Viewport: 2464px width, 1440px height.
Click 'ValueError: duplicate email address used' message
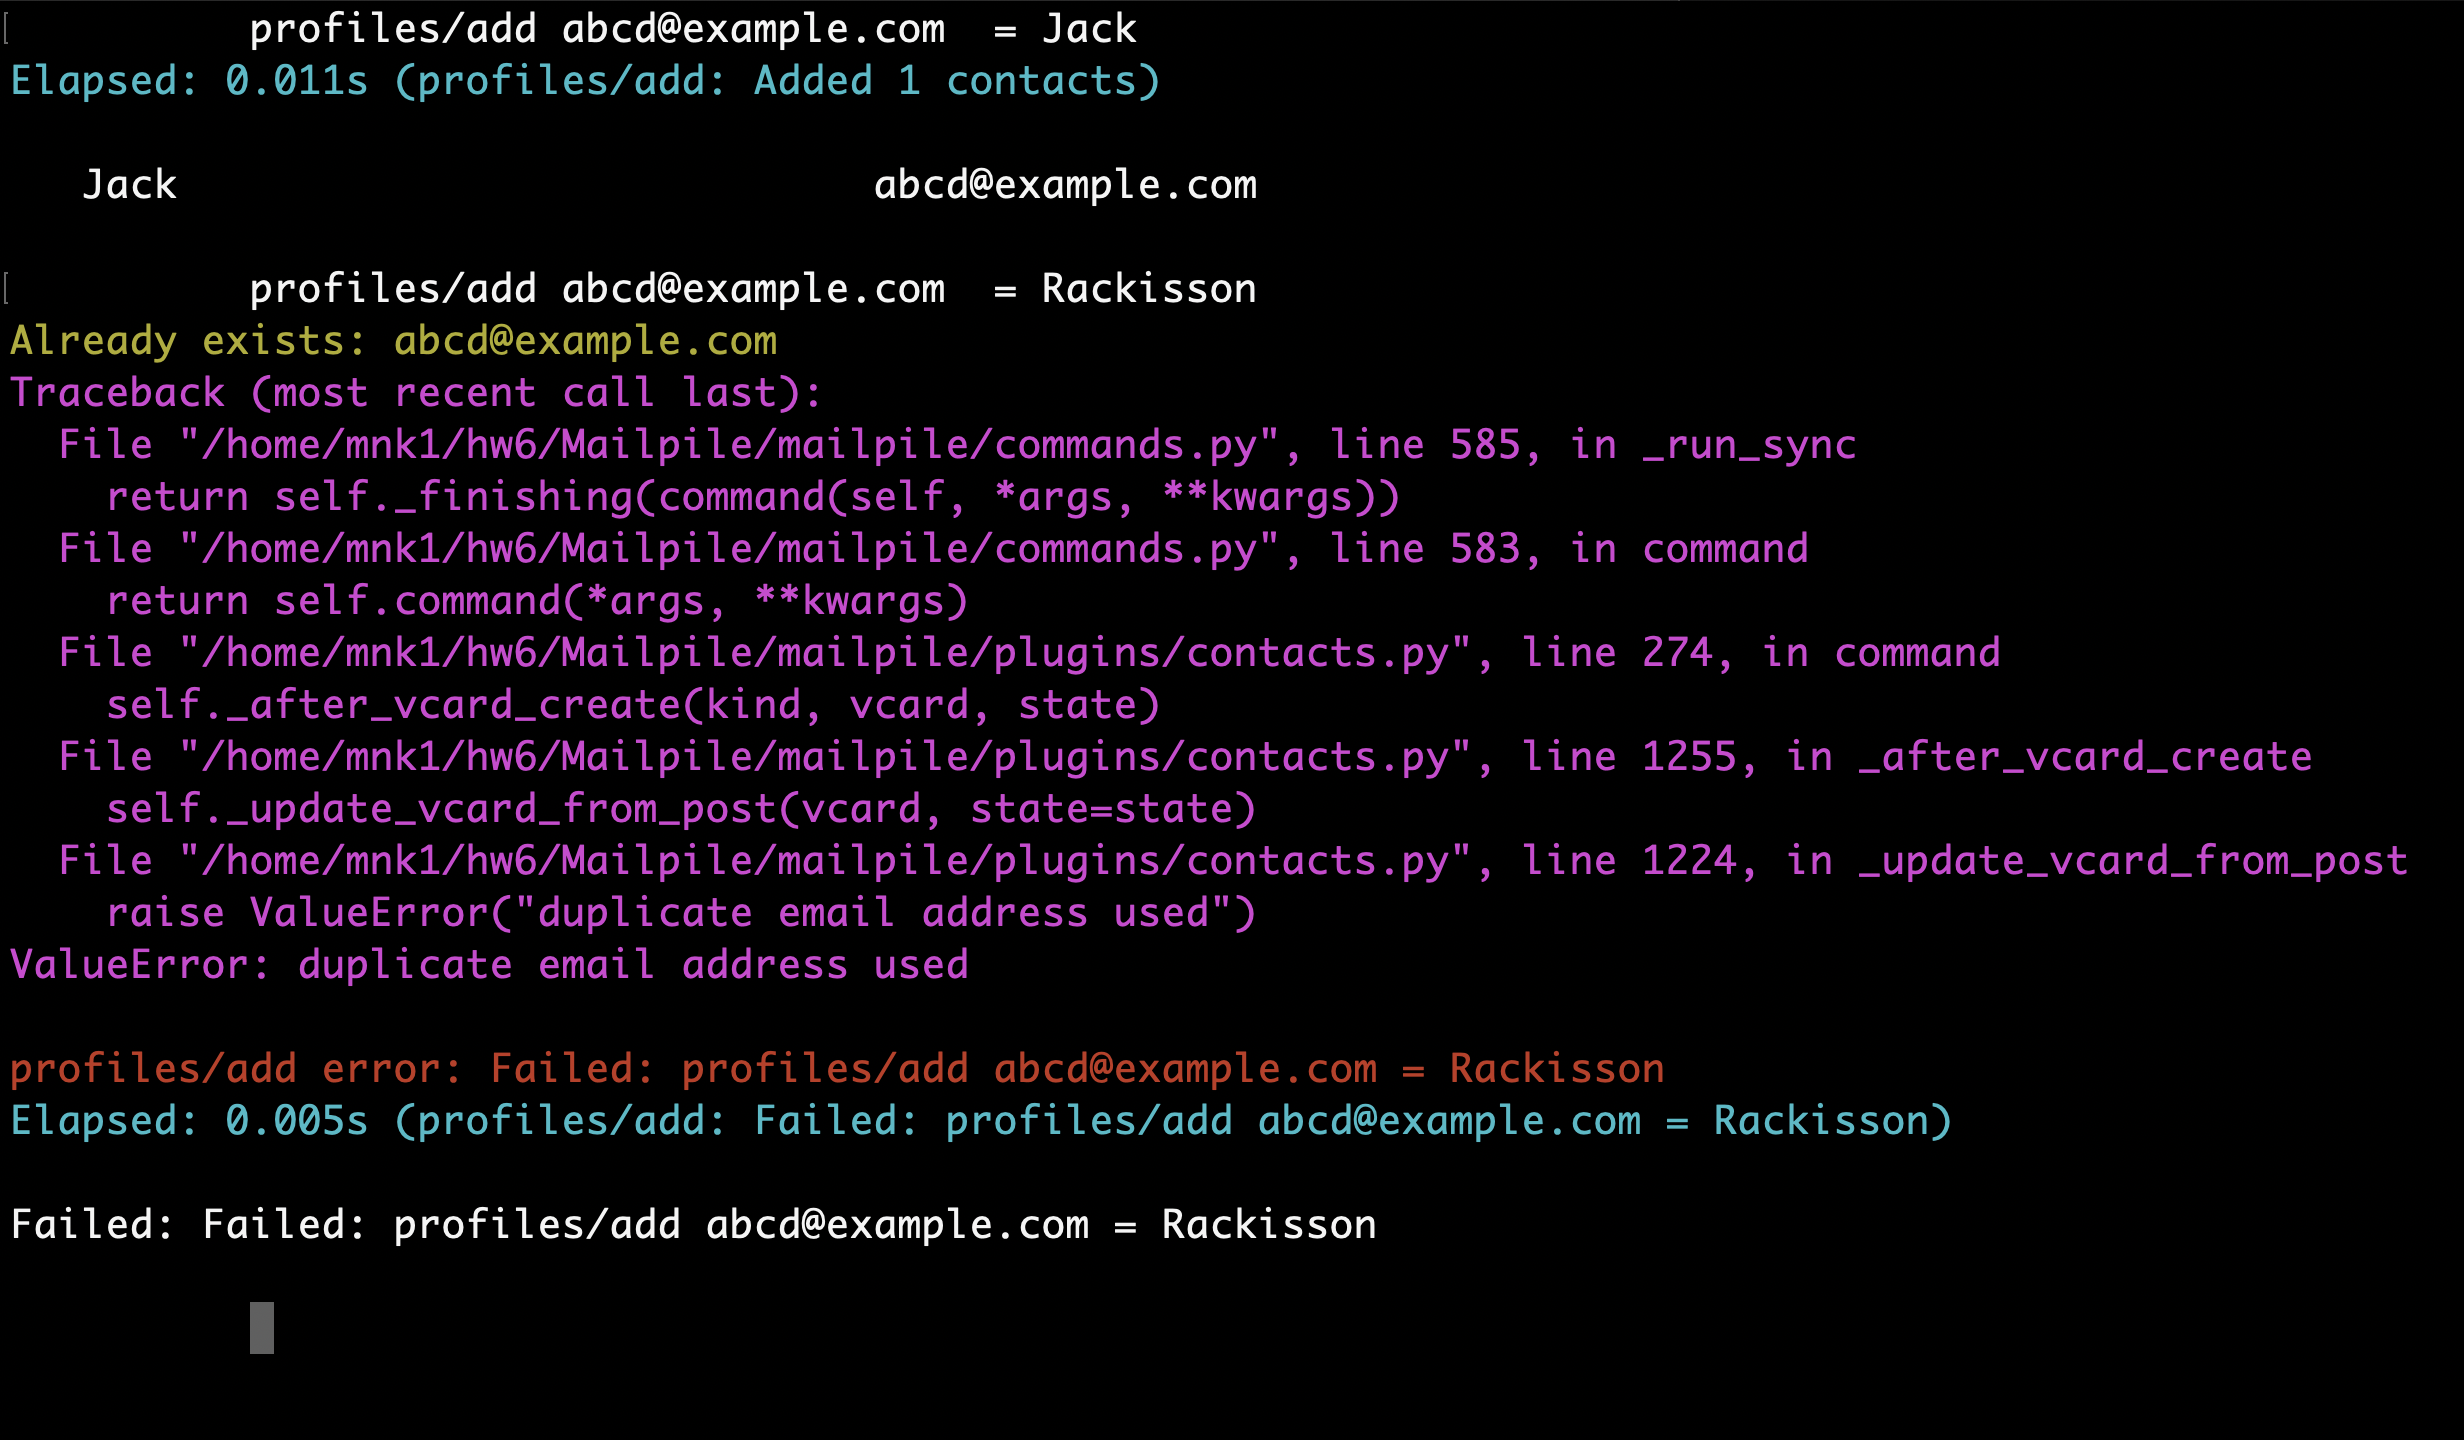490,966
